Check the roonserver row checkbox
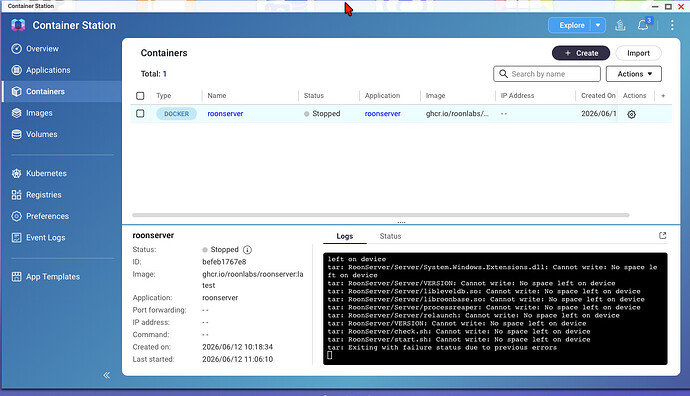 (140, 114)
